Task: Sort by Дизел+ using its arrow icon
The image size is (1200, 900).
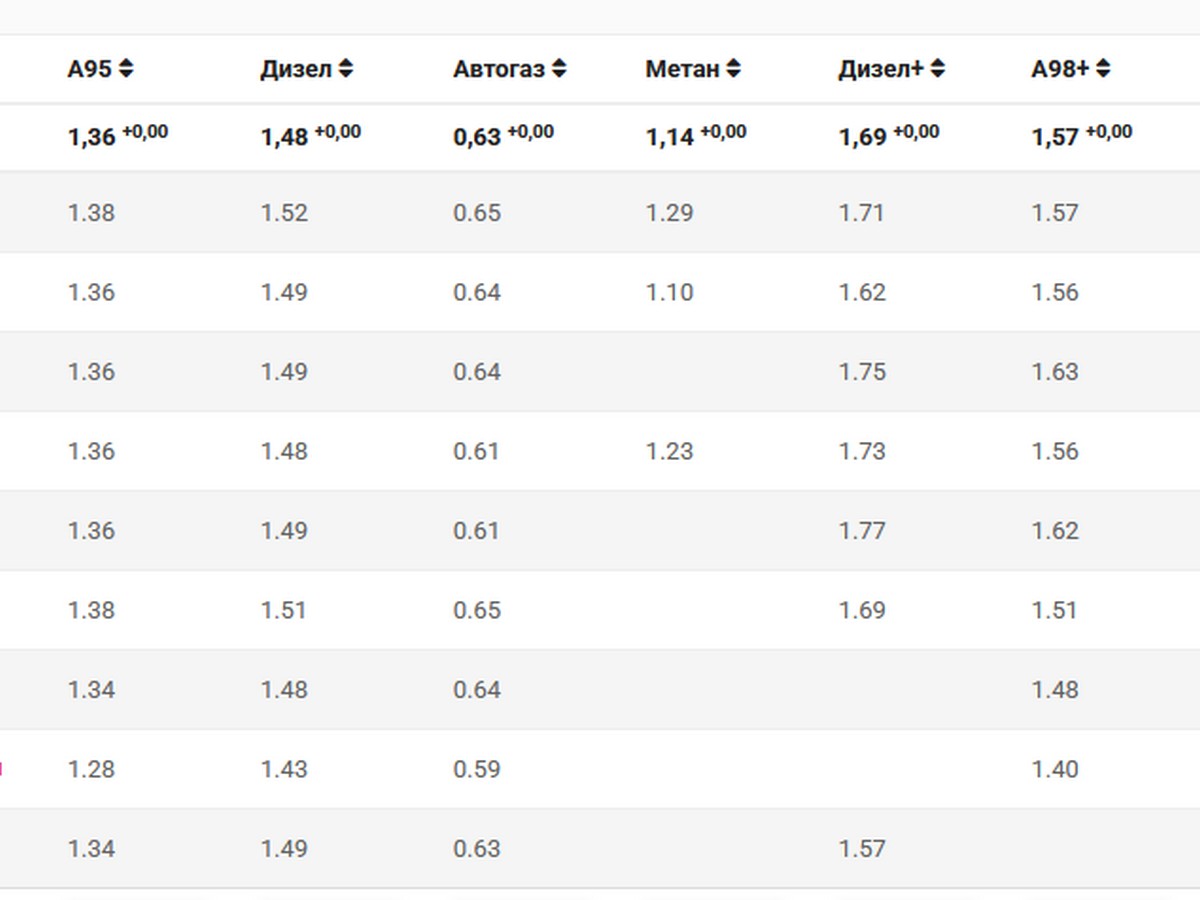Action: click(x=937, y=69)
